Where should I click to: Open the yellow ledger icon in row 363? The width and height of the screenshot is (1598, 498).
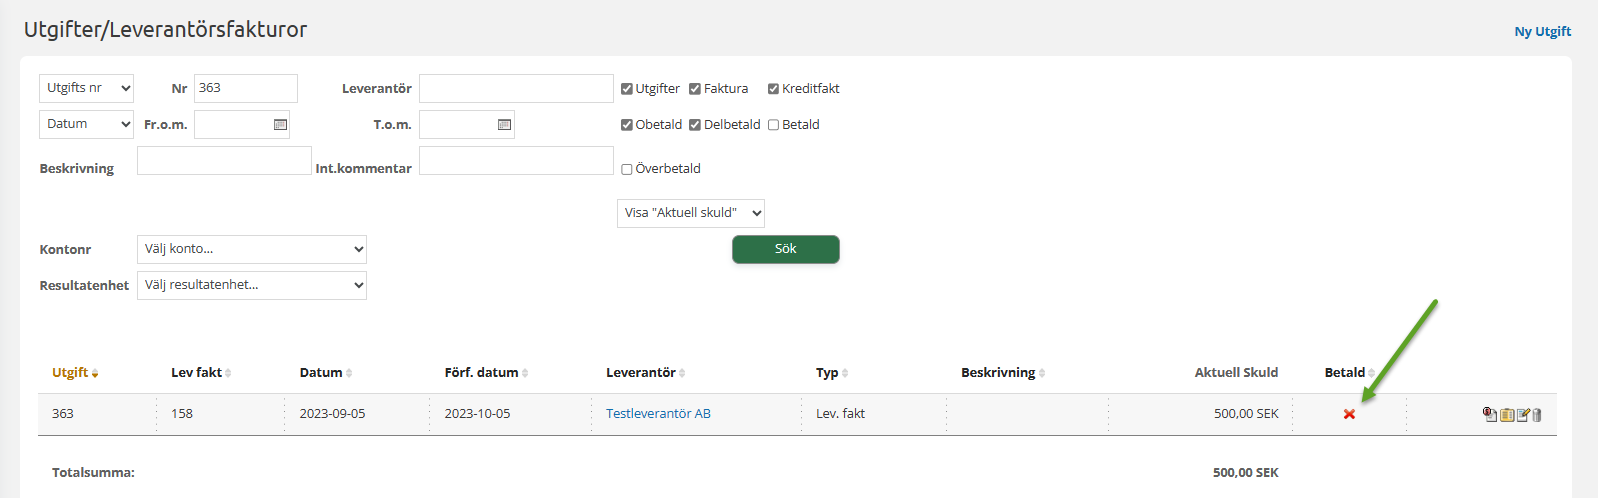click(x=1507, y=415)
